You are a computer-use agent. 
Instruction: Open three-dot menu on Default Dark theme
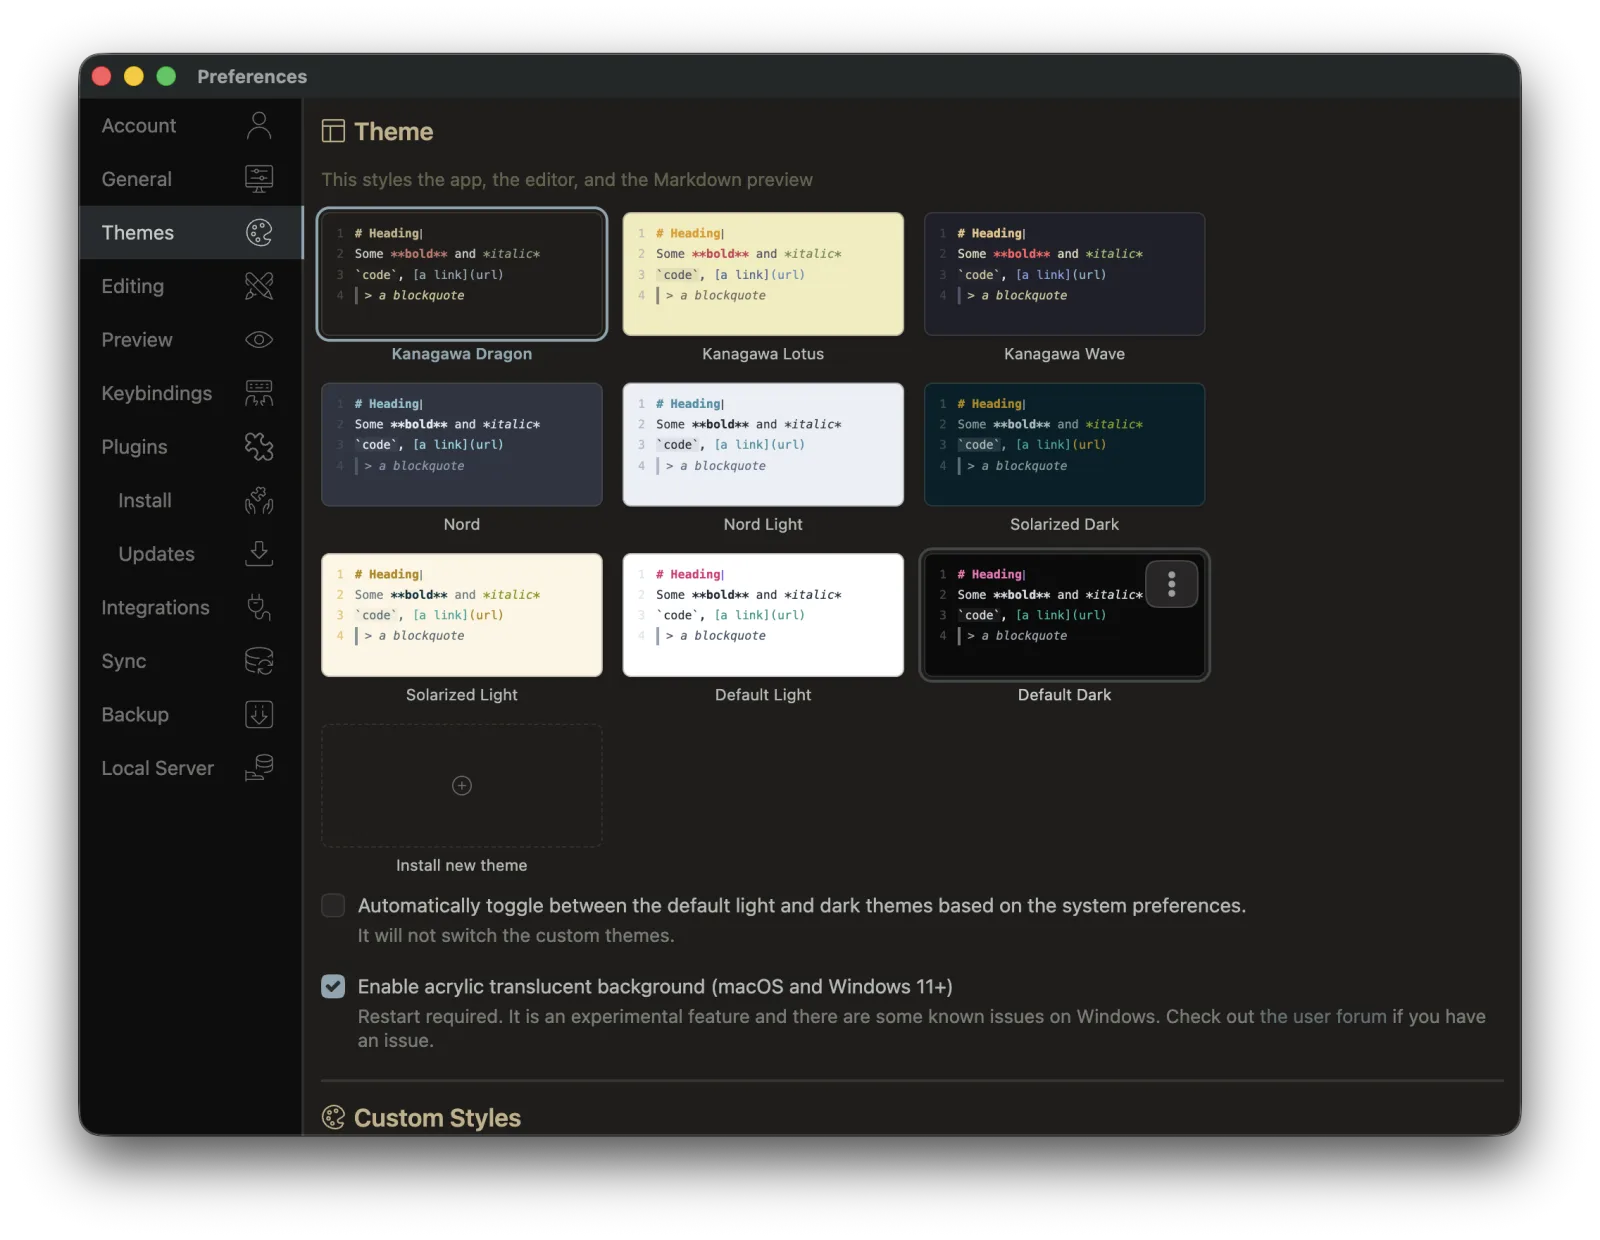point(1171,584)
